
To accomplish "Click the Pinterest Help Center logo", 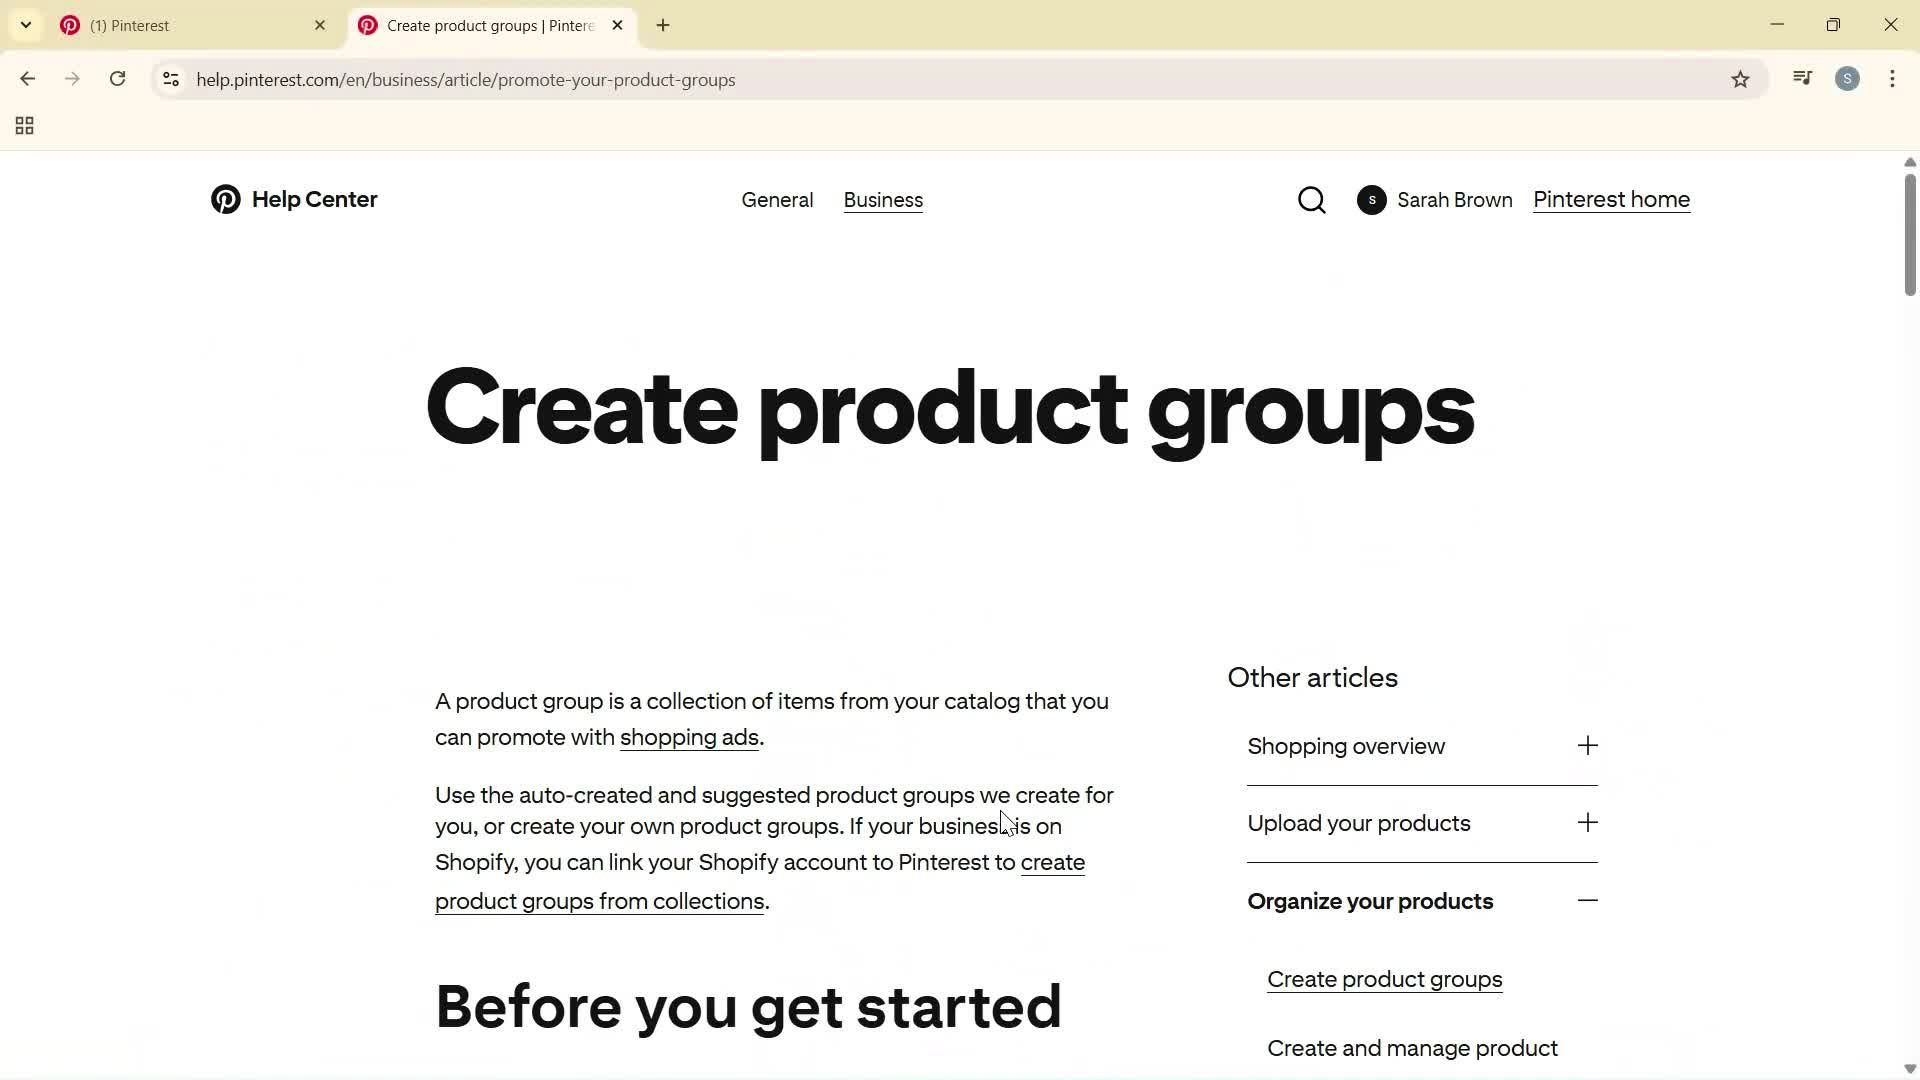I will (x=293, y=199).
